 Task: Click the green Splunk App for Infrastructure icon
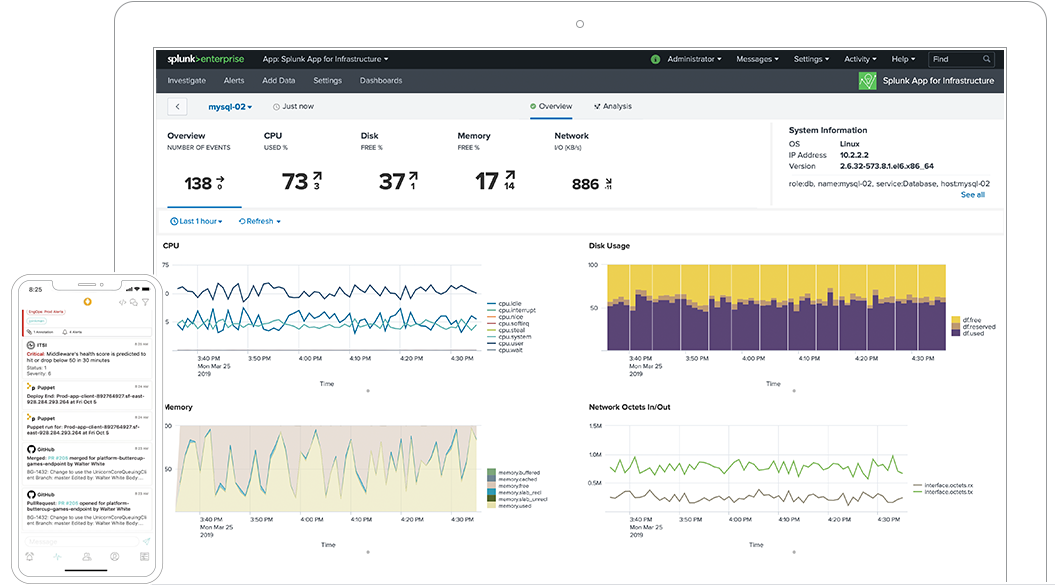point(867,80)
